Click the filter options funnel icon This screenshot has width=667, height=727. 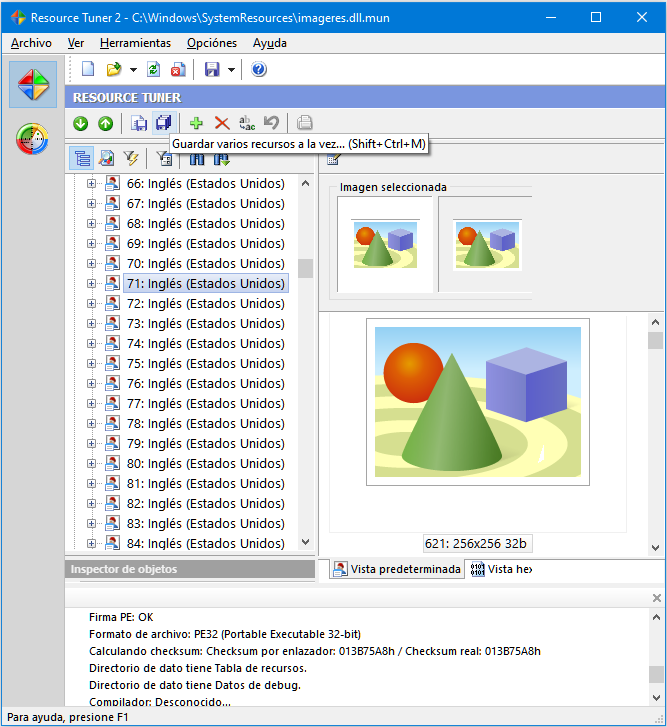pos(164,159)
